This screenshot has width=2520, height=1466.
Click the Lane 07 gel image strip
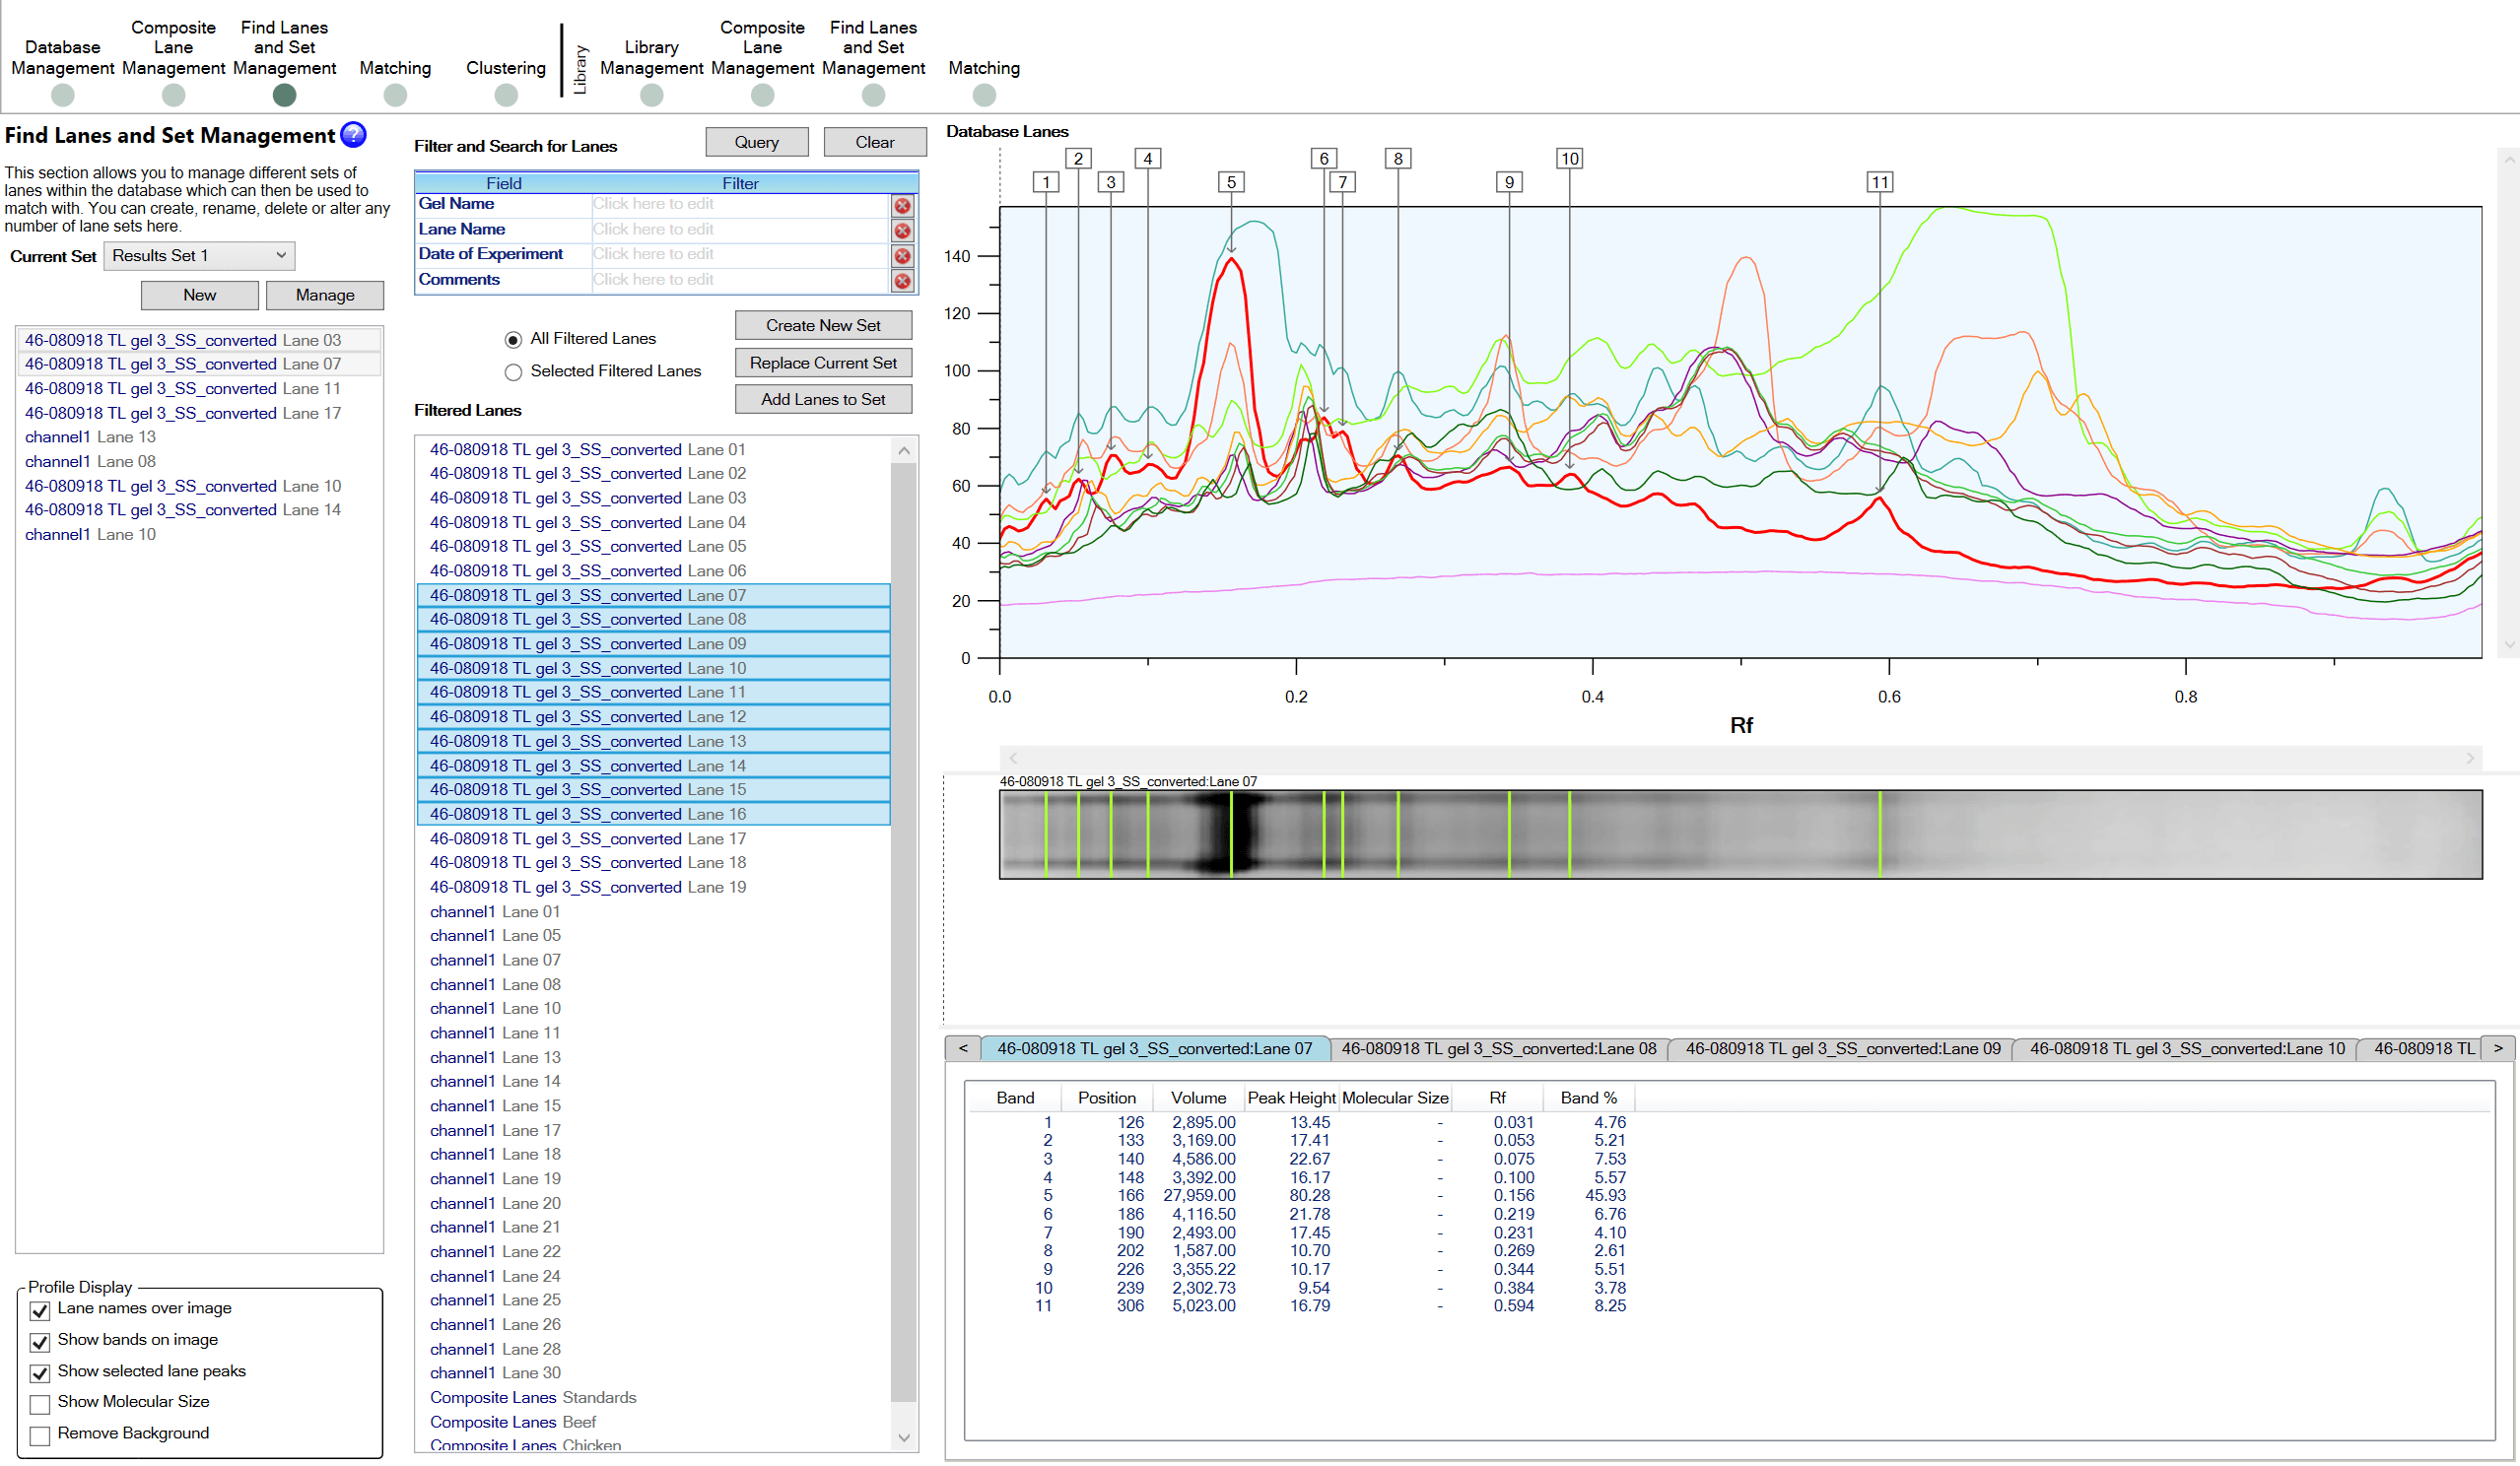coord(1740,834)
